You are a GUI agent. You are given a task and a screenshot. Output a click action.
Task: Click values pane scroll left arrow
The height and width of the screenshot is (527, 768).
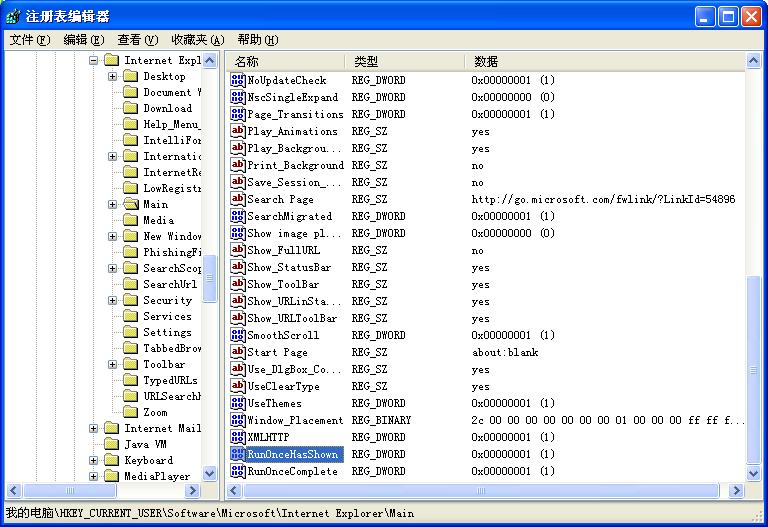pyautogui.click(x=234, y=490)
